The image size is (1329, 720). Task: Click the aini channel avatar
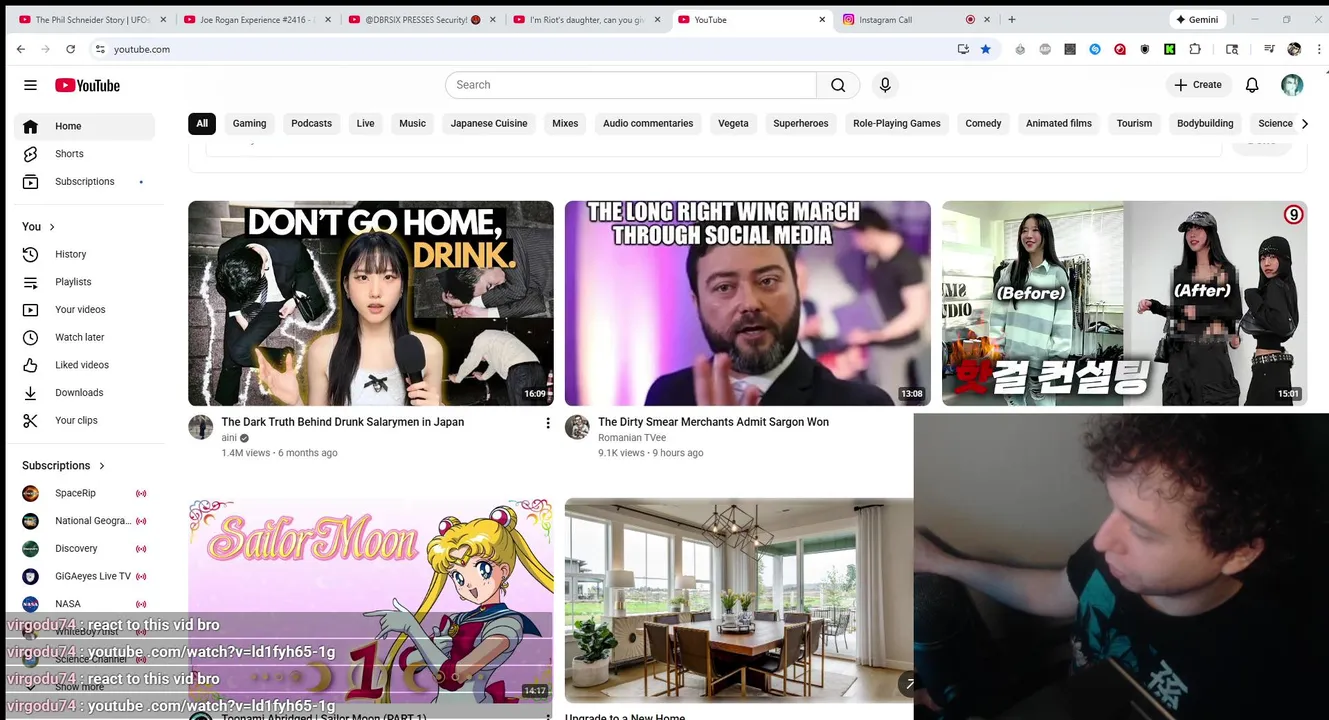[201, 427]
